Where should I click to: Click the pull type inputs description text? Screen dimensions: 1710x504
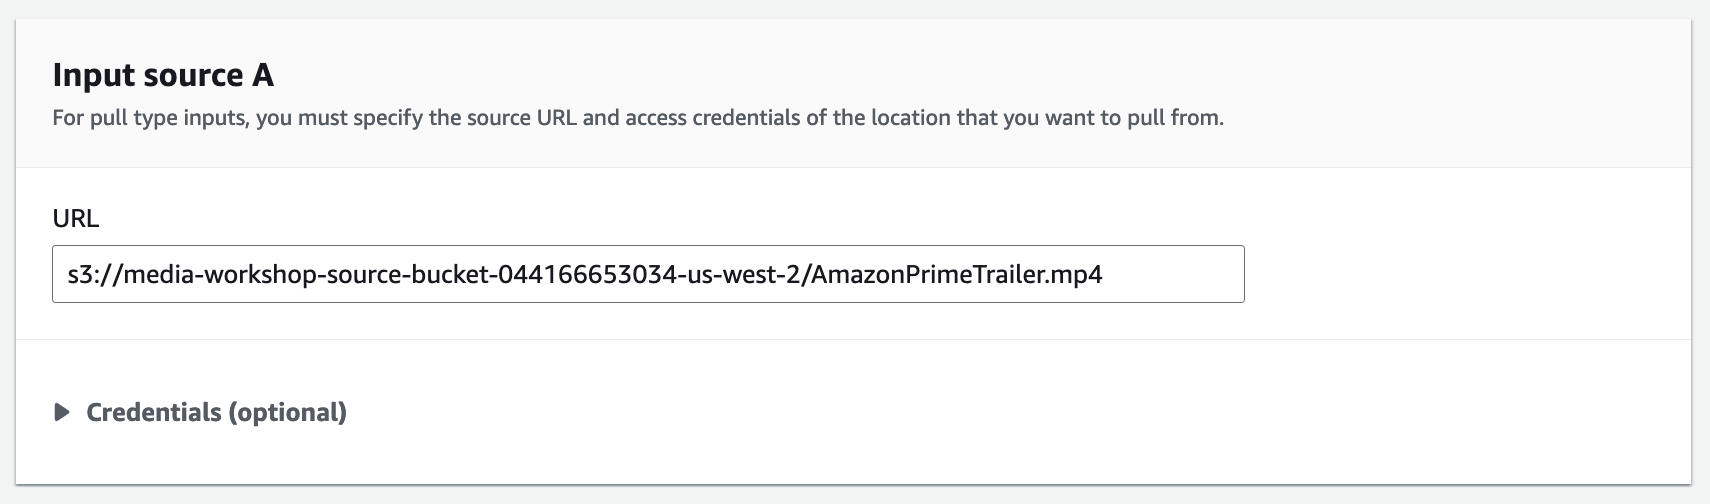point(637,118)
